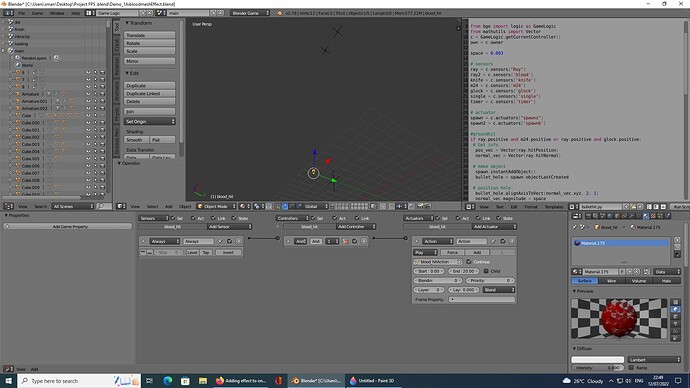Click the pin icon on Action actuator

pyautogui.click(x=493, y=241)
